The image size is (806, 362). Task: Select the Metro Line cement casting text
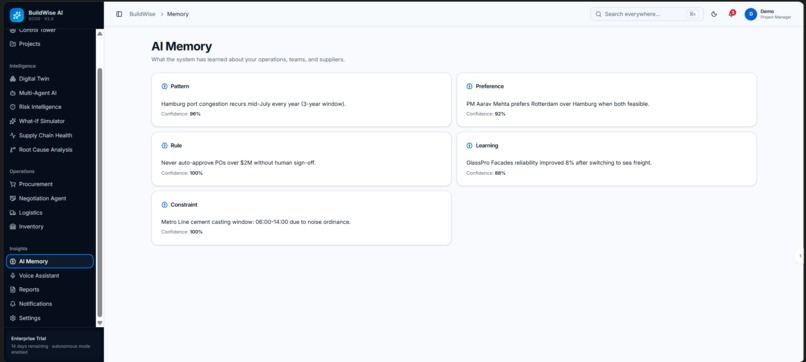256,222
